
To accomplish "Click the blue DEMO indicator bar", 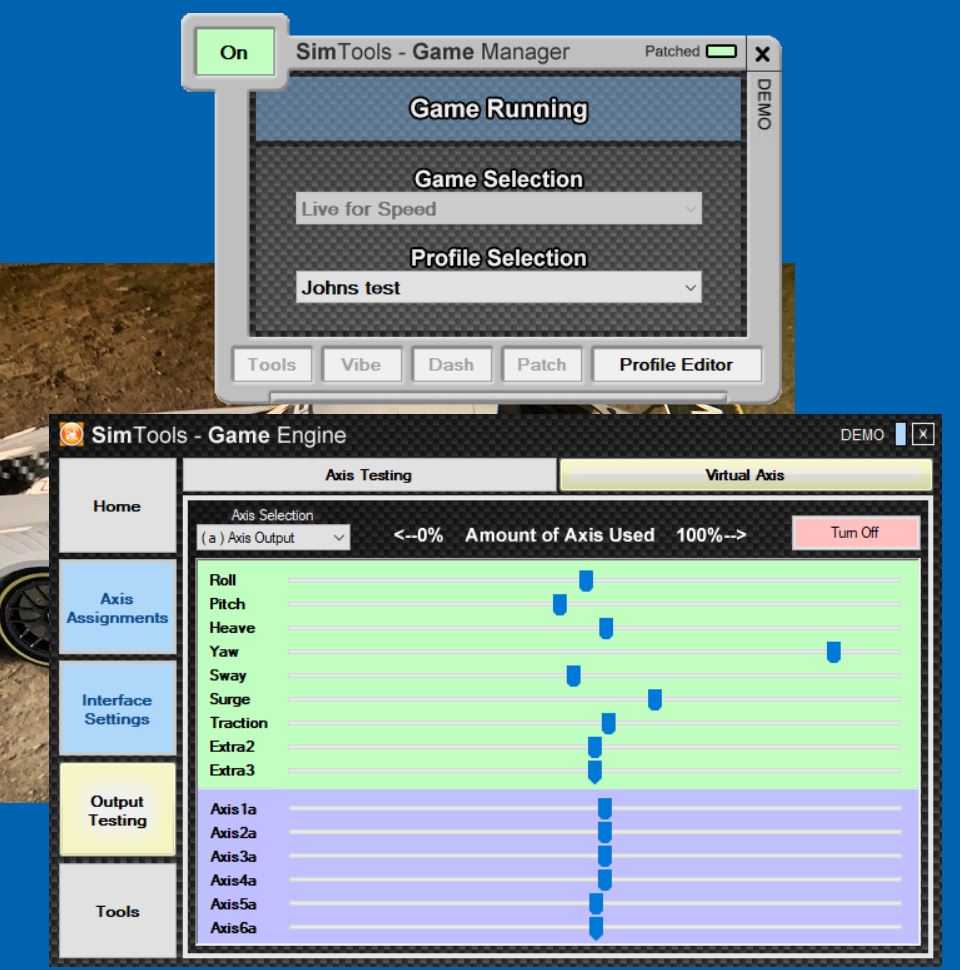I will [901, 434].
